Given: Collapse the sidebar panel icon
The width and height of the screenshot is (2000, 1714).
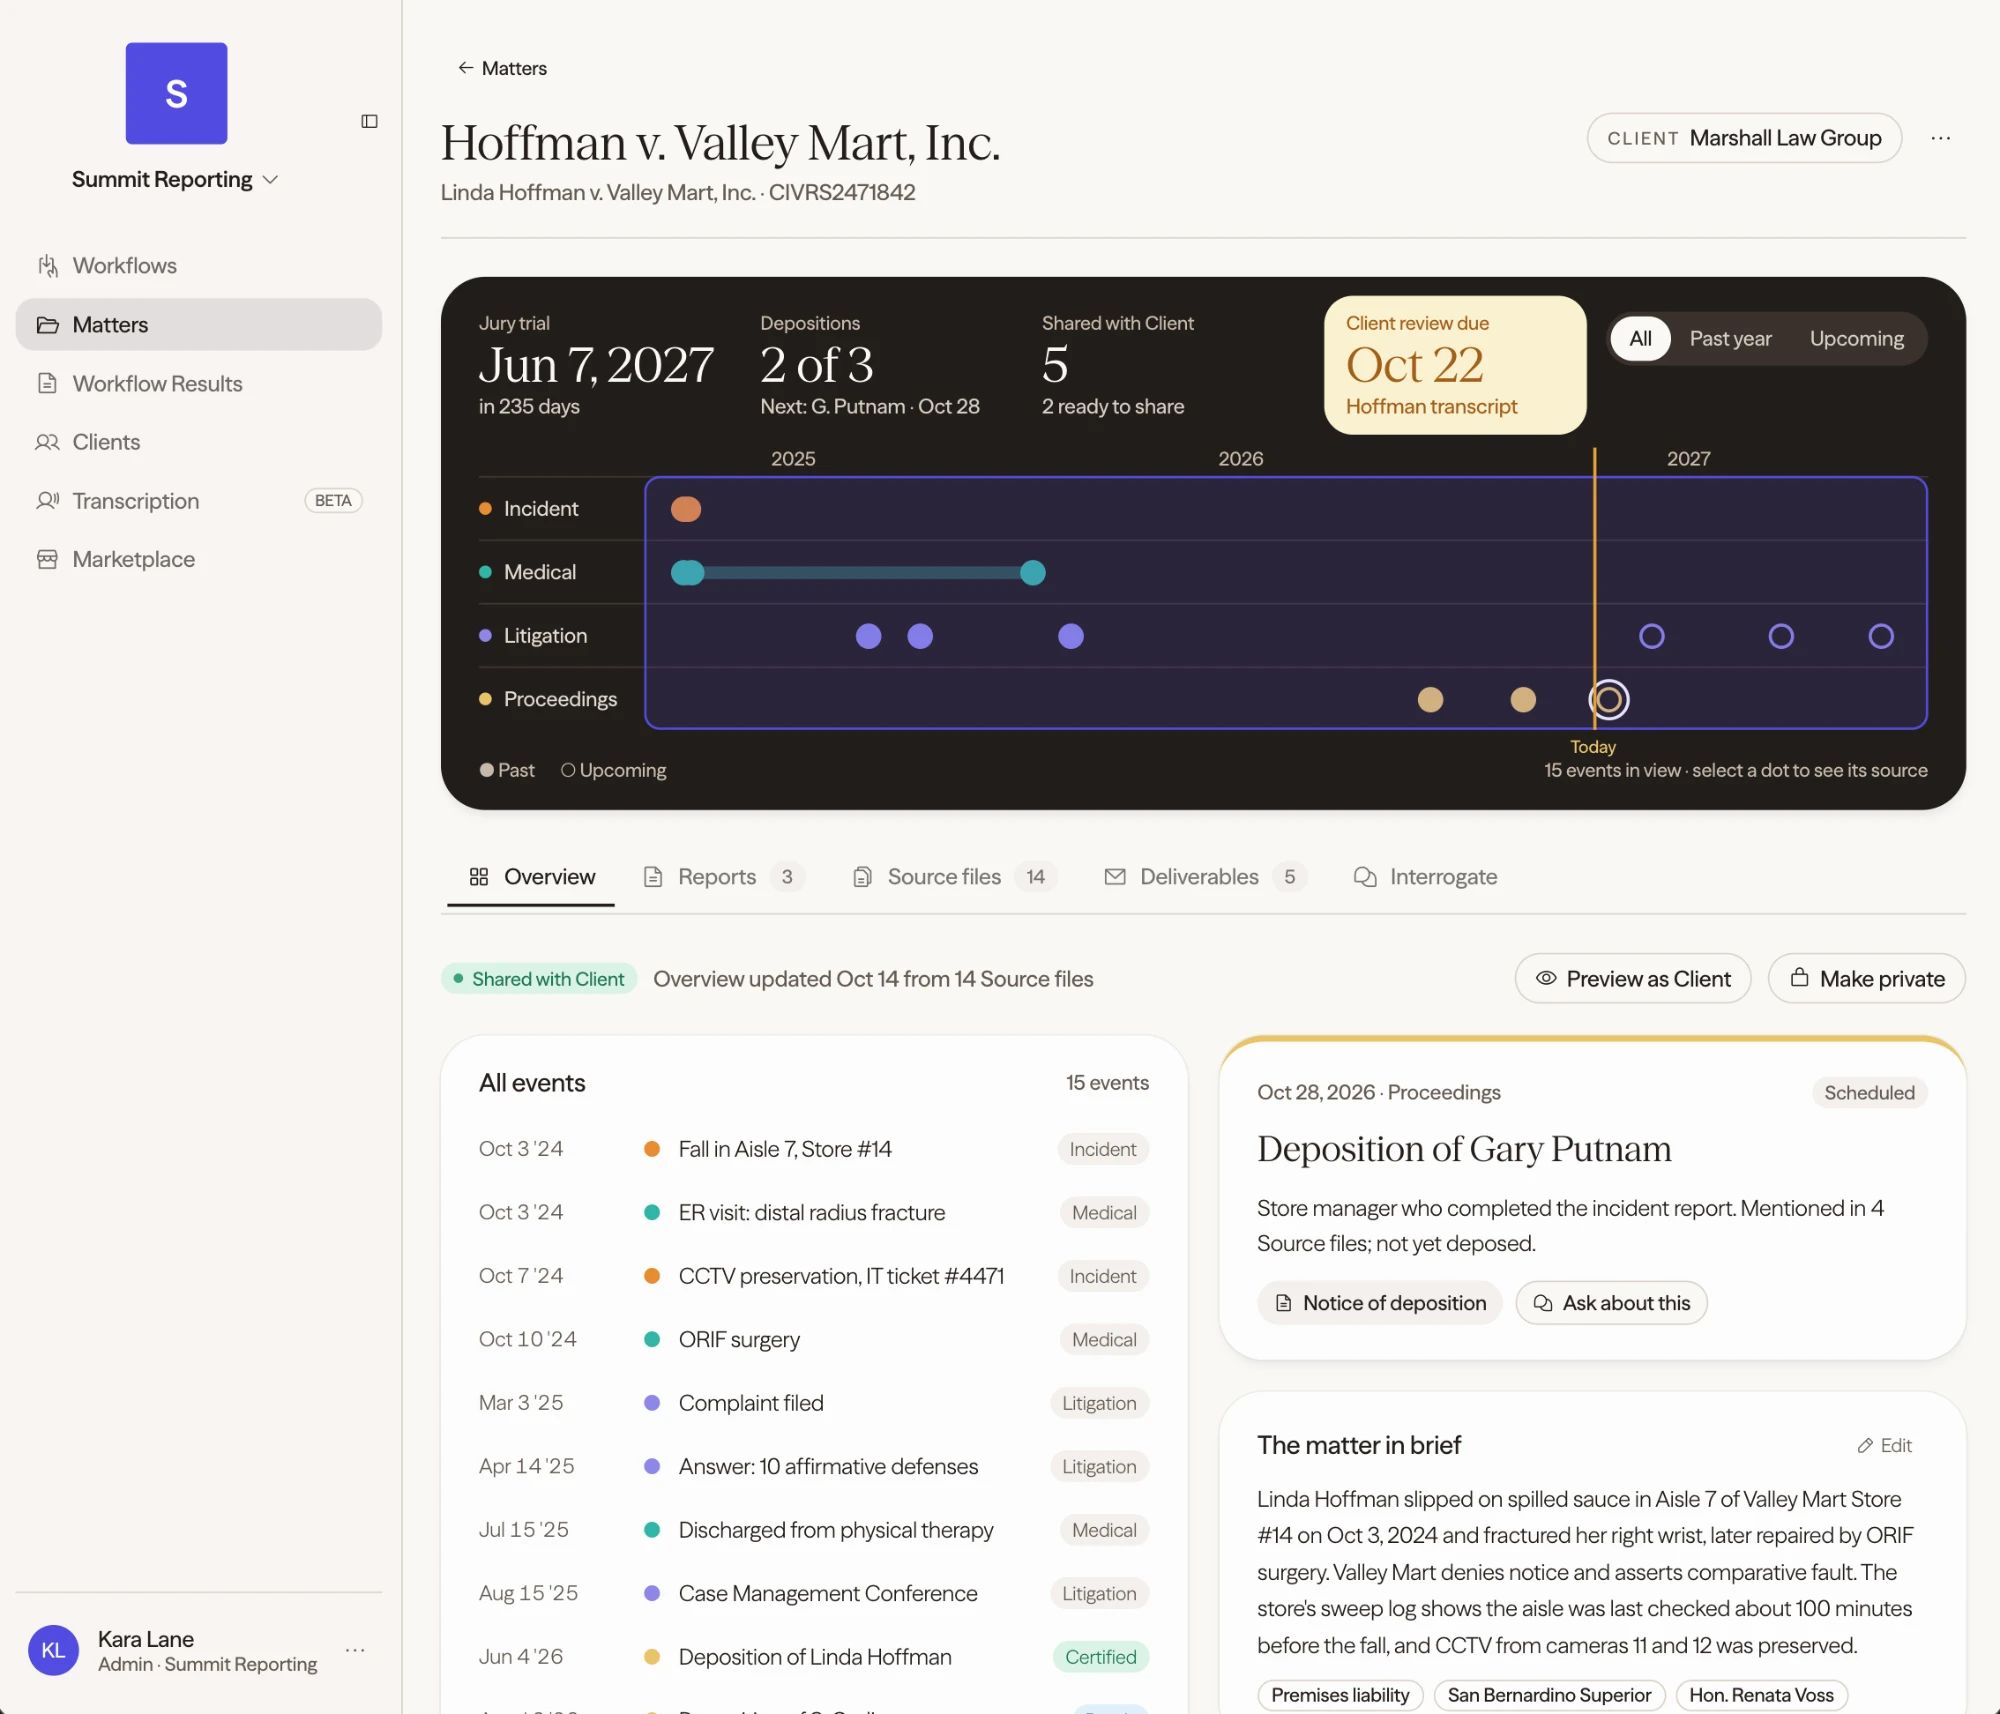Looking at the screenshot, I should 369,121.
